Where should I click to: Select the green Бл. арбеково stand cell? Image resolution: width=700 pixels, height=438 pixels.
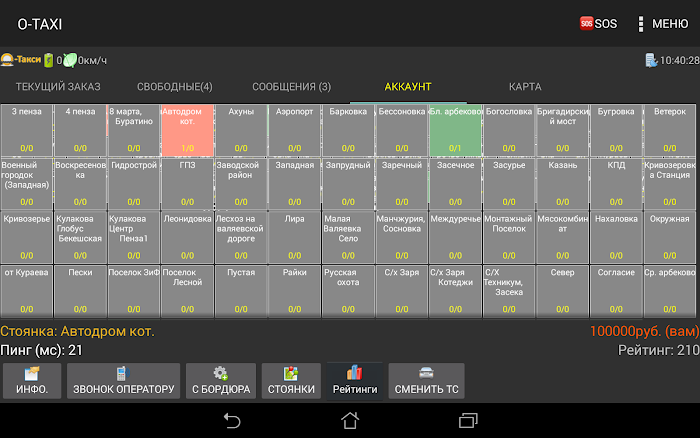(455, 130)
